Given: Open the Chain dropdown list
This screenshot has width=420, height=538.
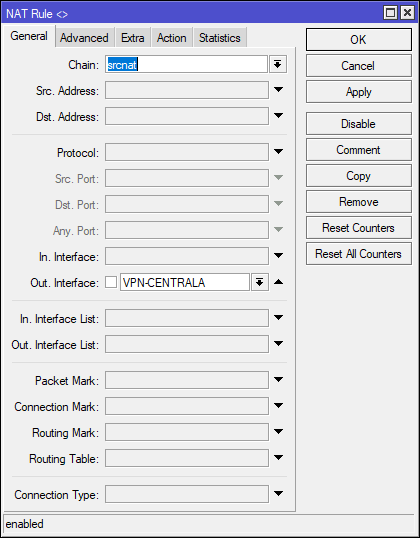Looking at the screenshot, I should 278,64.
